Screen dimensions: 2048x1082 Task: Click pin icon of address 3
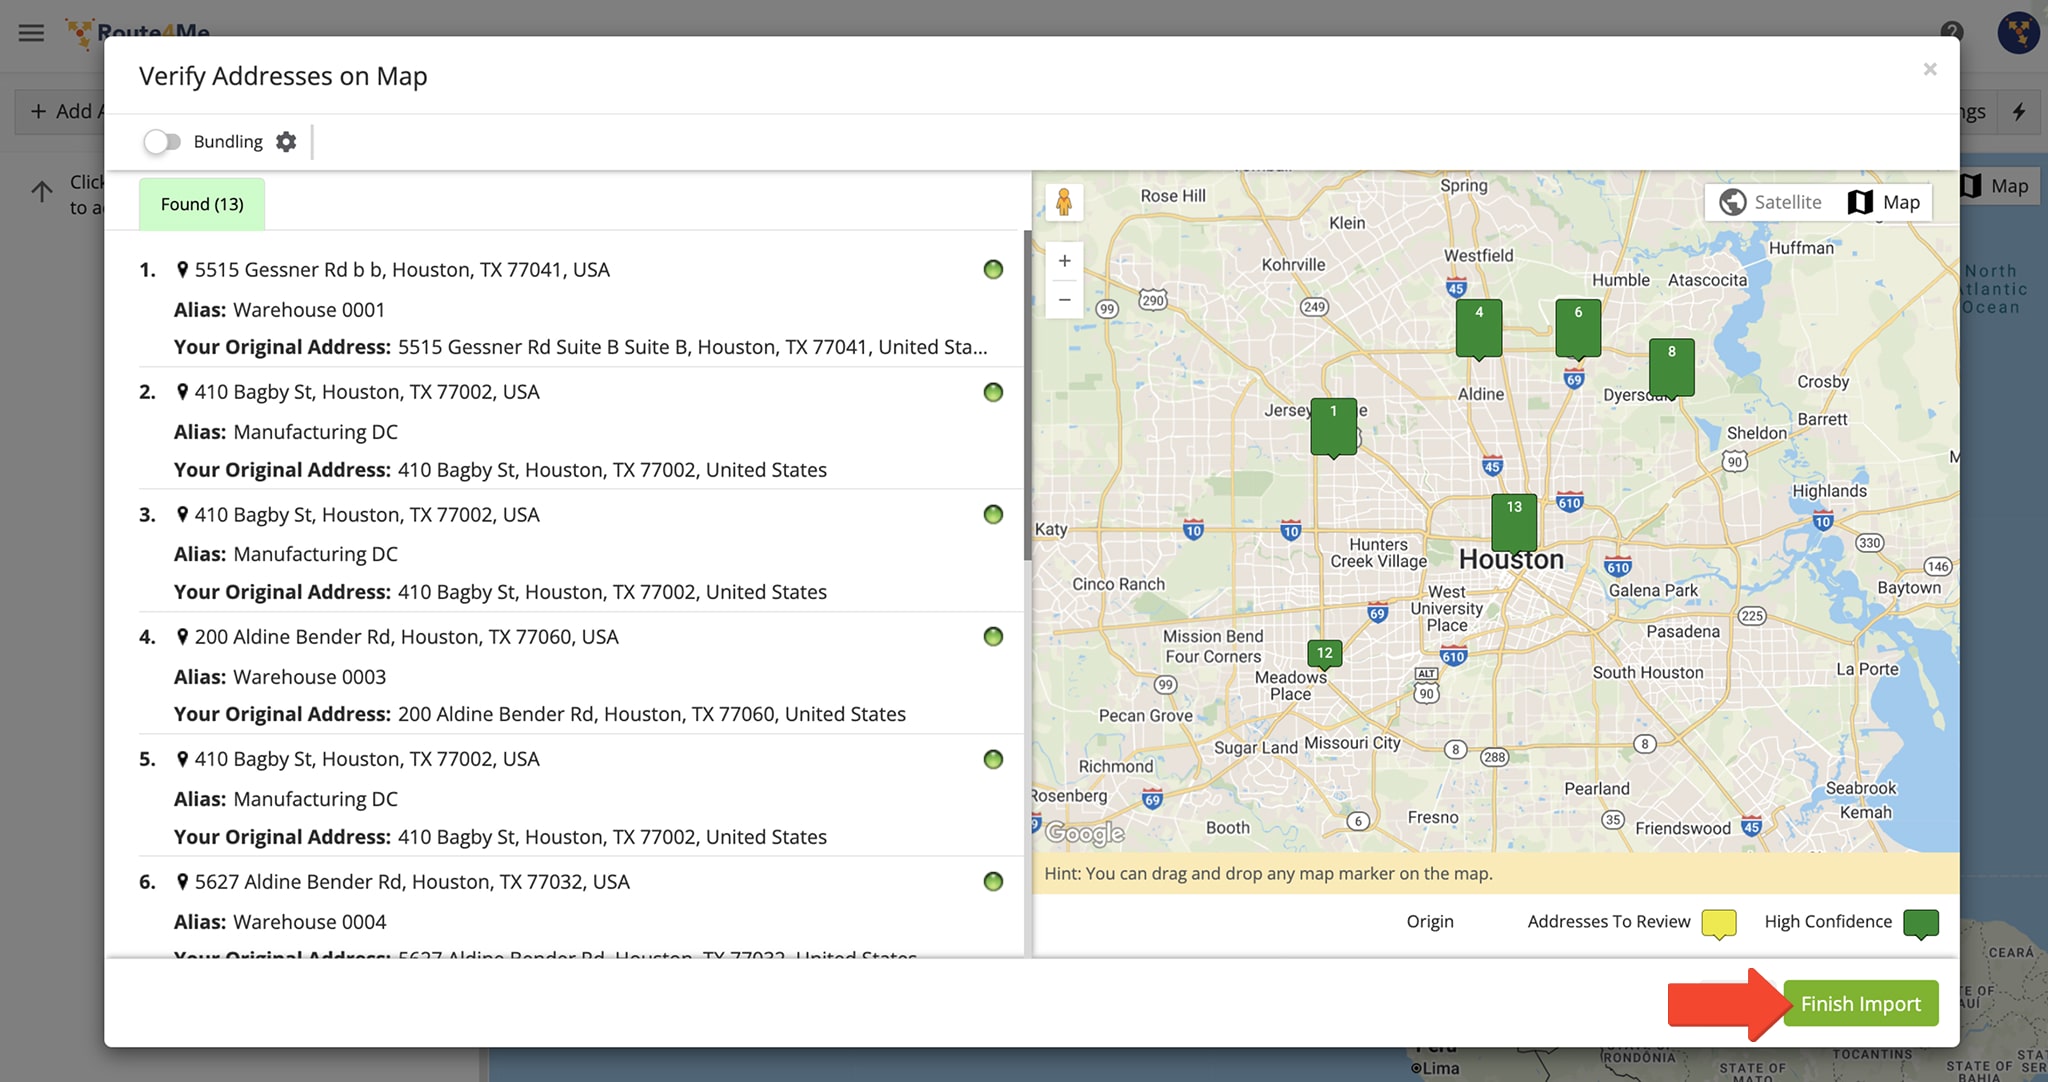(x=182, y=514)
